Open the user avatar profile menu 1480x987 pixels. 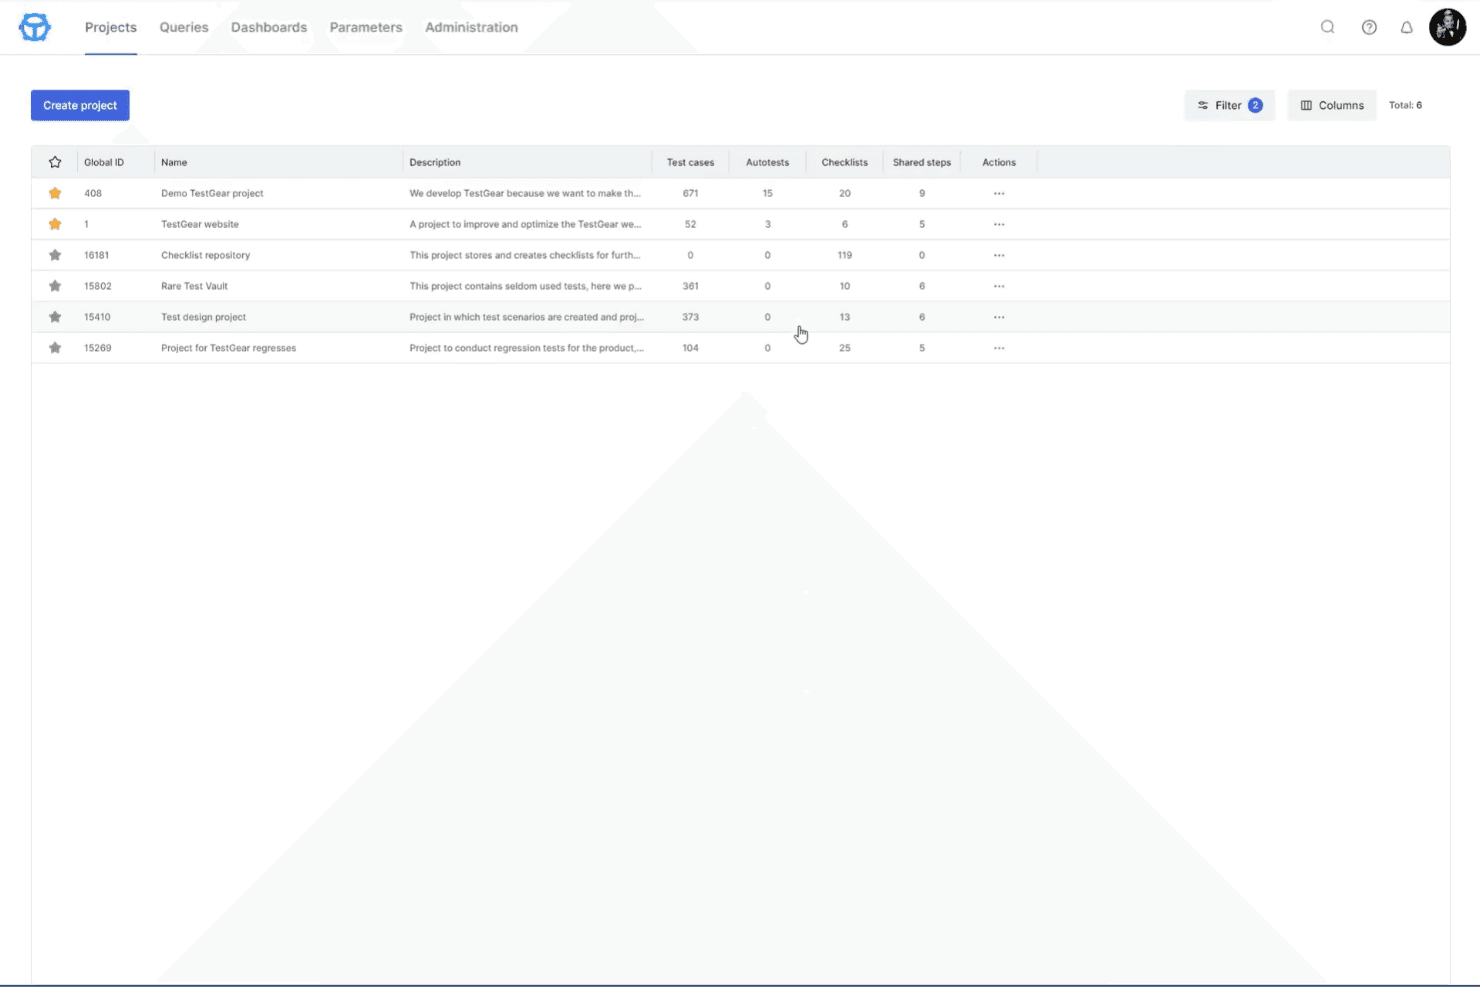point(1447,27)
